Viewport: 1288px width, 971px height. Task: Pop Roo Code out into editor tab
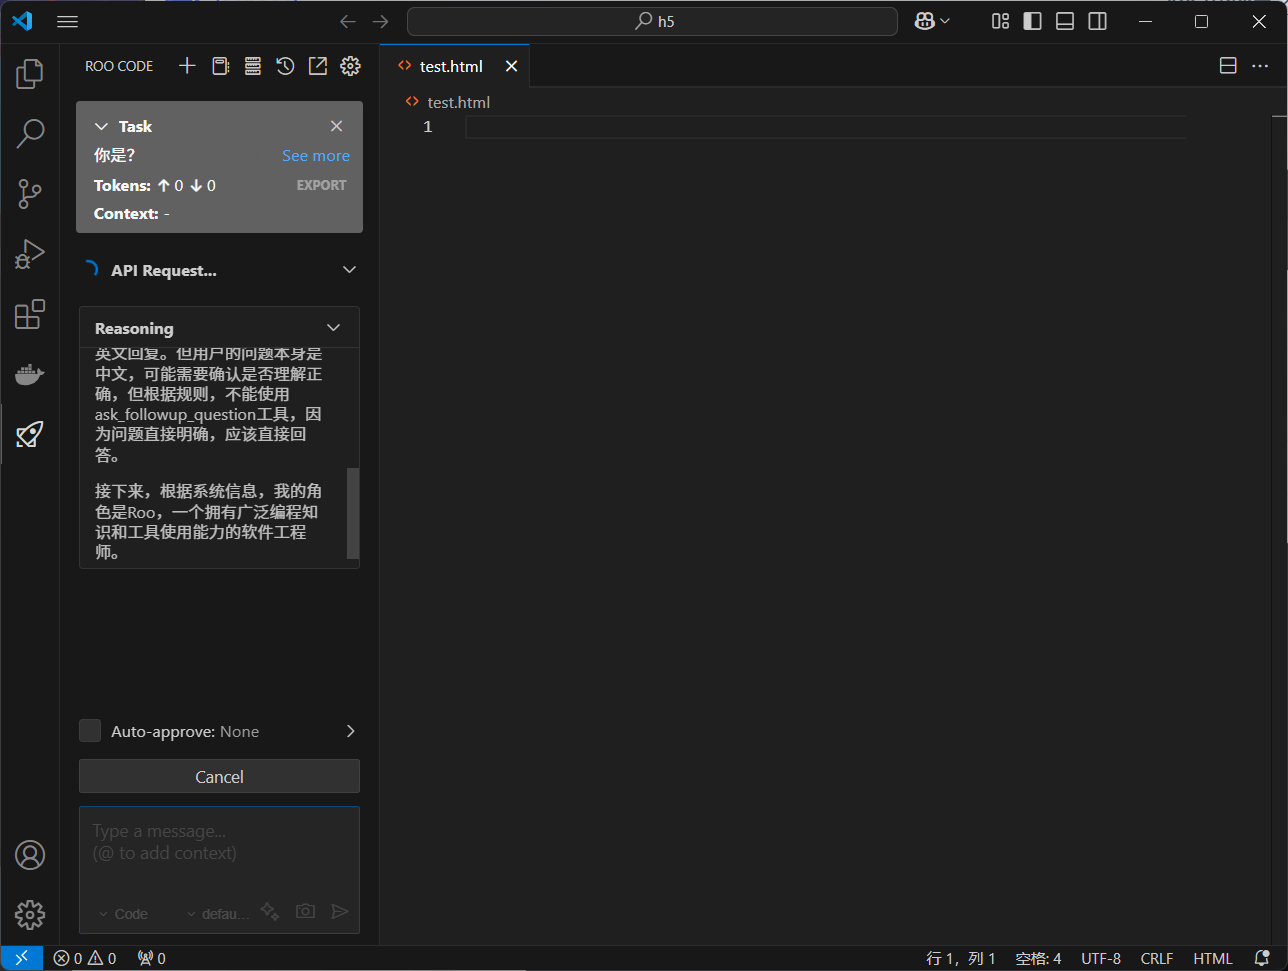click(317, 66)
